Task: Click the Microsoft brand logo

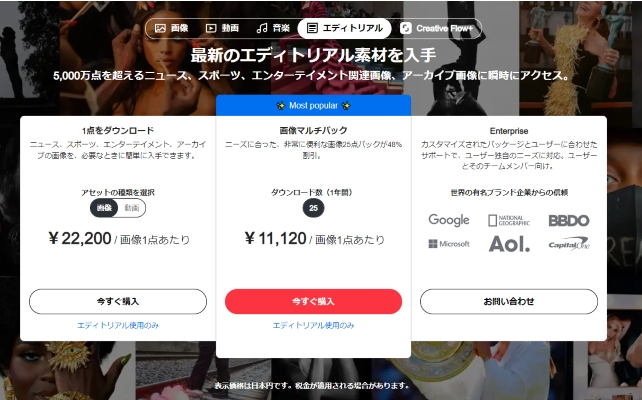Action: [449, 244]
